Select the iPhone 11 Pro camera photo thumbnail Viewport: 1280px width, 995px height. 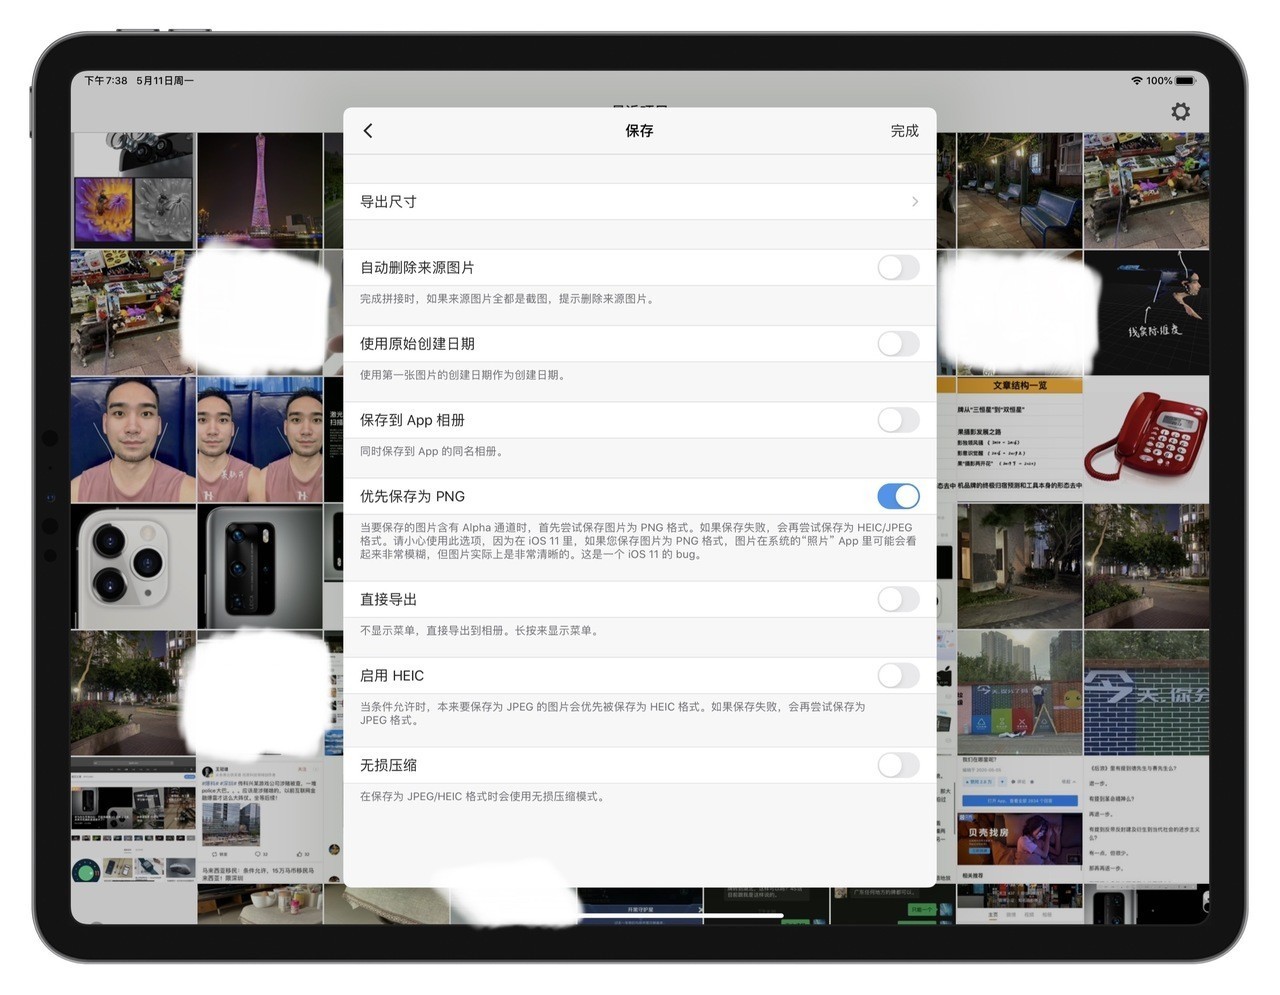point(133,567)
